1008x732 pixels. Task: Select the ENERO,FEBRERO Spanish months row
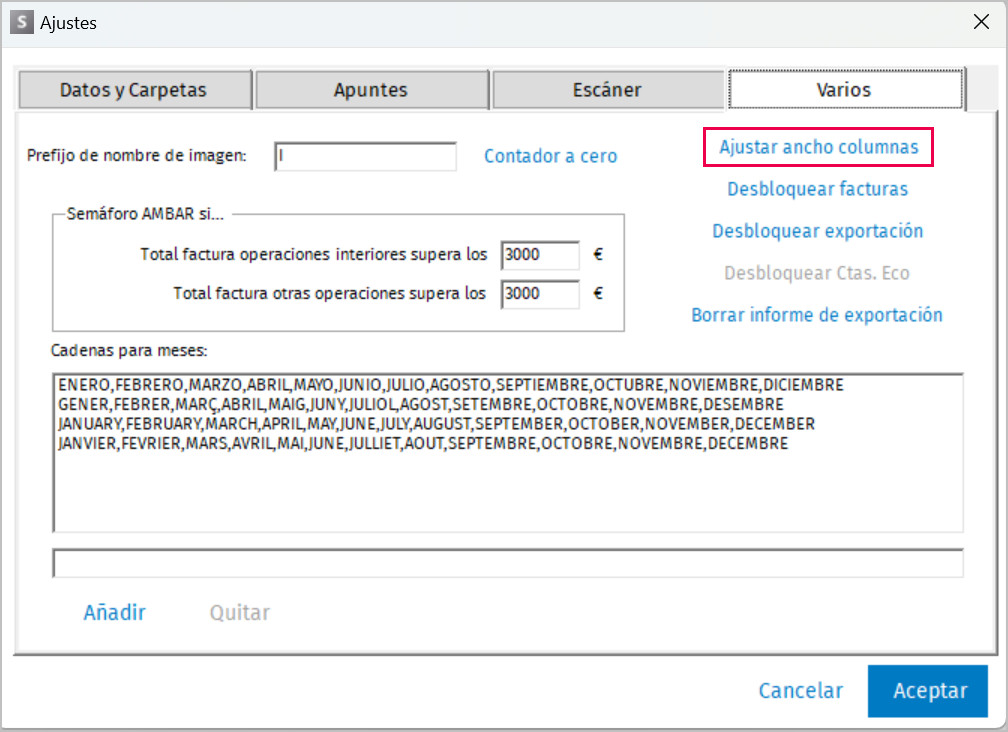(x=451, y=385)
